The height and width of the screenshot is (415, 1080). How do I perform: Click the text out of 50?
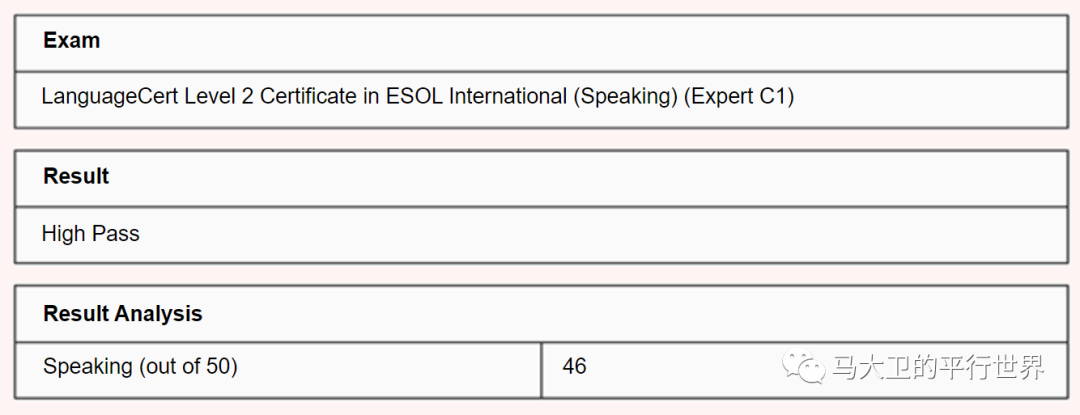[189, 366]
